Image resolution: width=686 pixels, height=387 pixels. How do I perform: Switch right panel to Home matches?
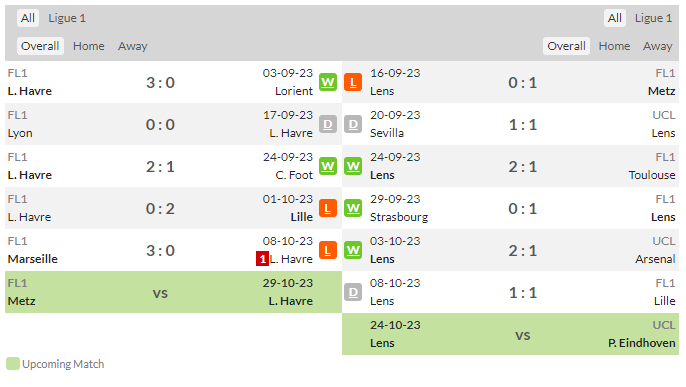click(x=614, y=46)
